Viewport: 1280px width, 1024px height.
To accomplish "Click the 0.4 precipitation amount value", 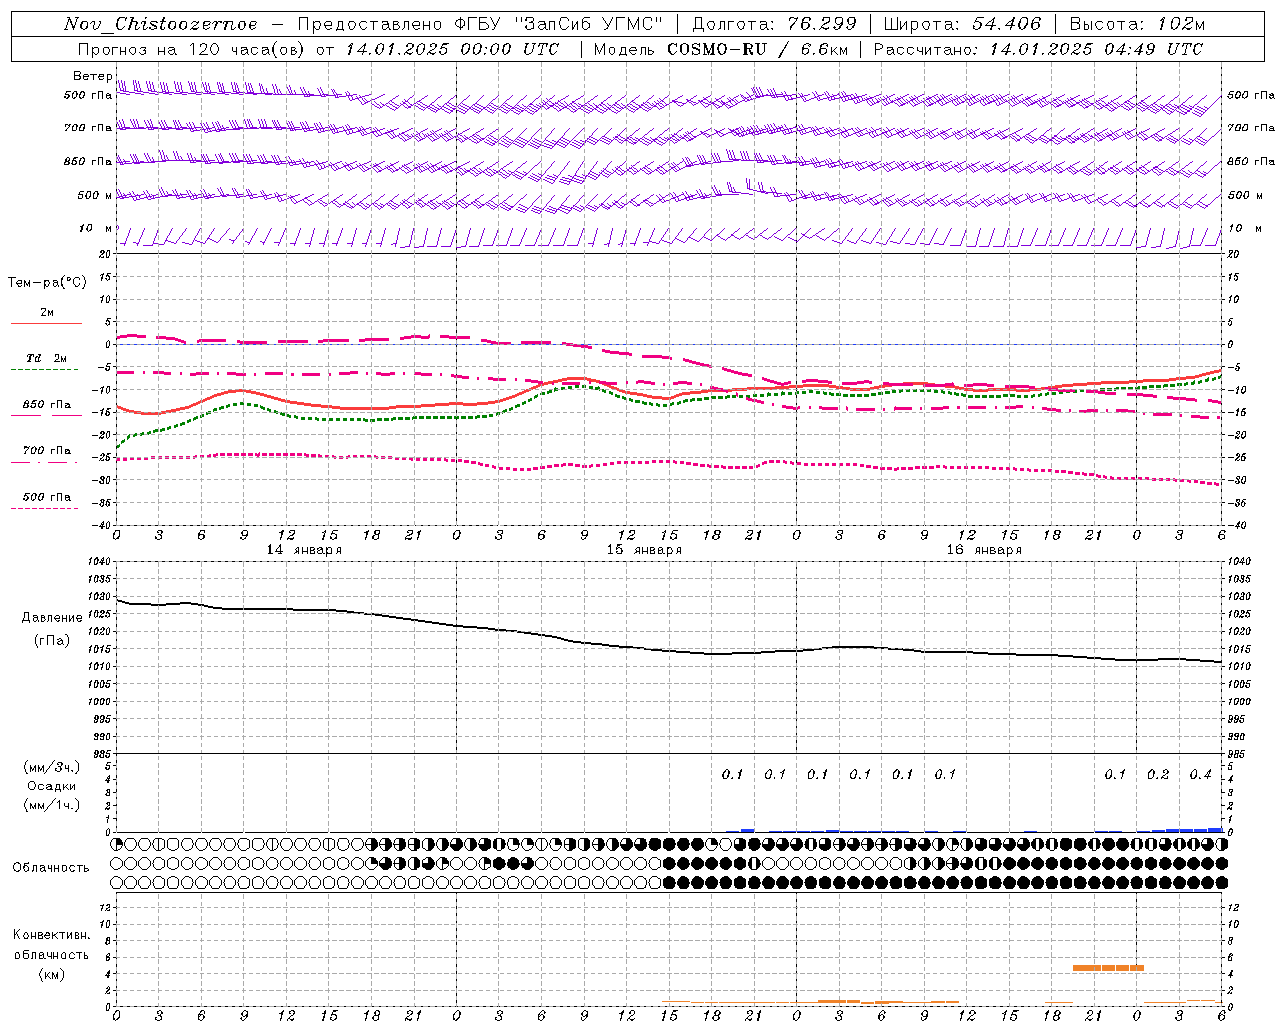I will [x=1200, y=775].
